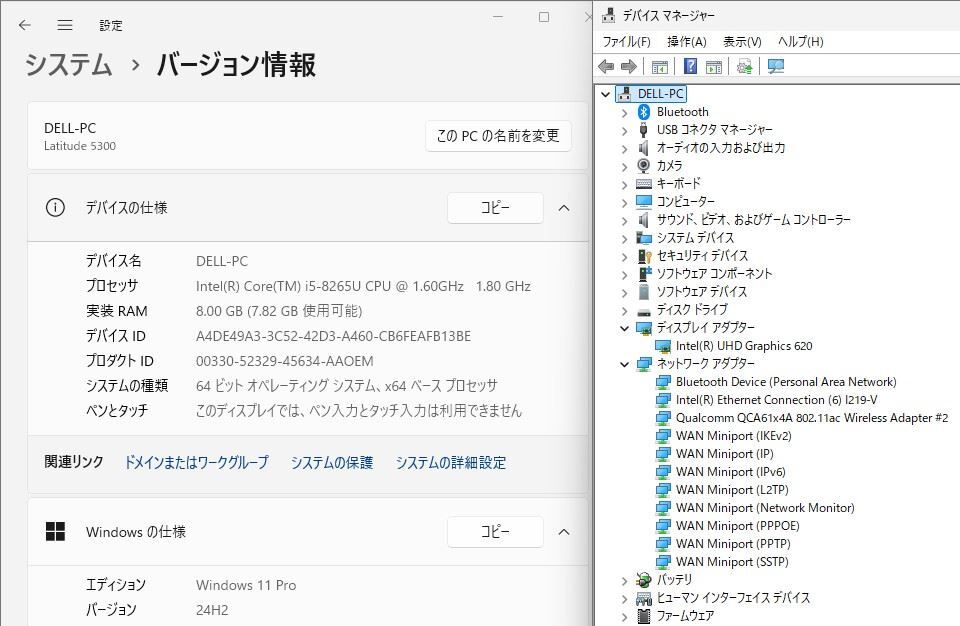Select WAN Miniport (IP) row
Viewport: 960px width, 626px height.
(724, 454)
